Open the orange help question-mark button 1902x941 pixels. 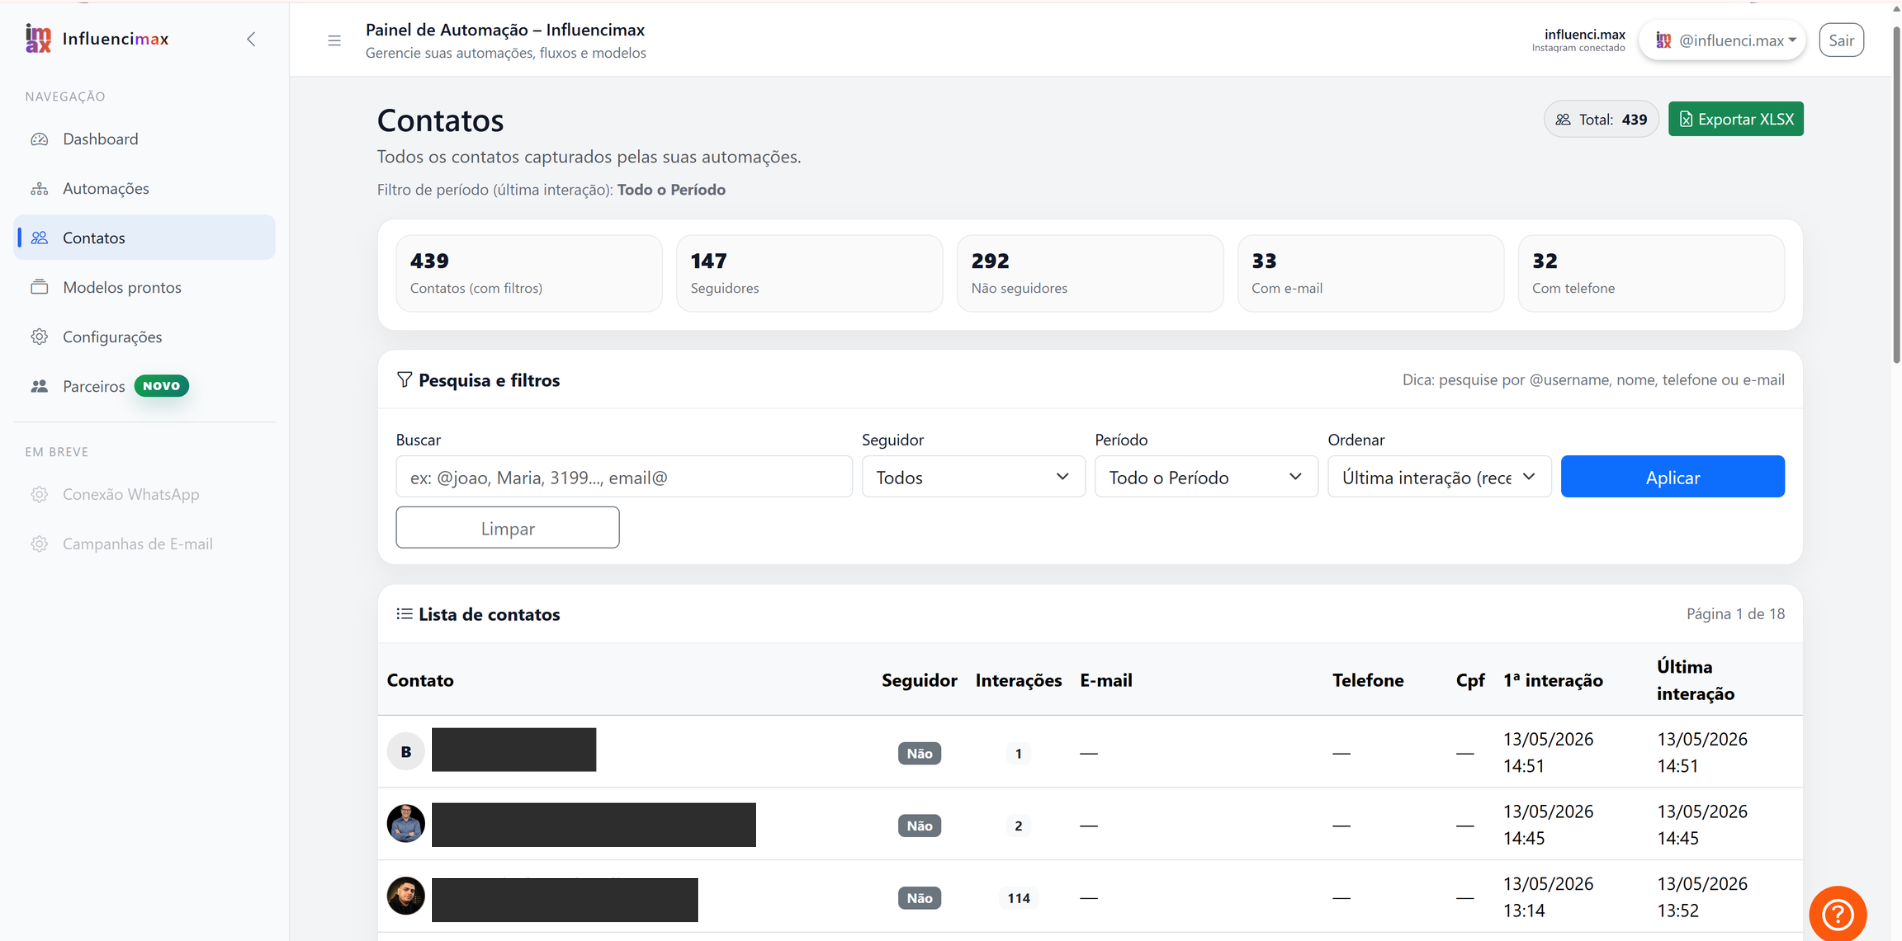click(x=1838, y=913)
